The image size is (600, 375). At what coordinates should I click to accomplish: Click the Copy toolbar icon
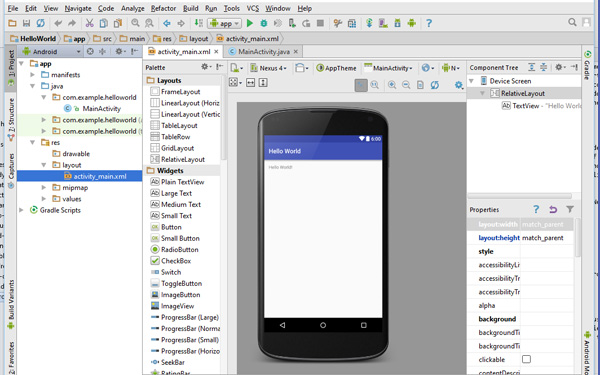103,23
